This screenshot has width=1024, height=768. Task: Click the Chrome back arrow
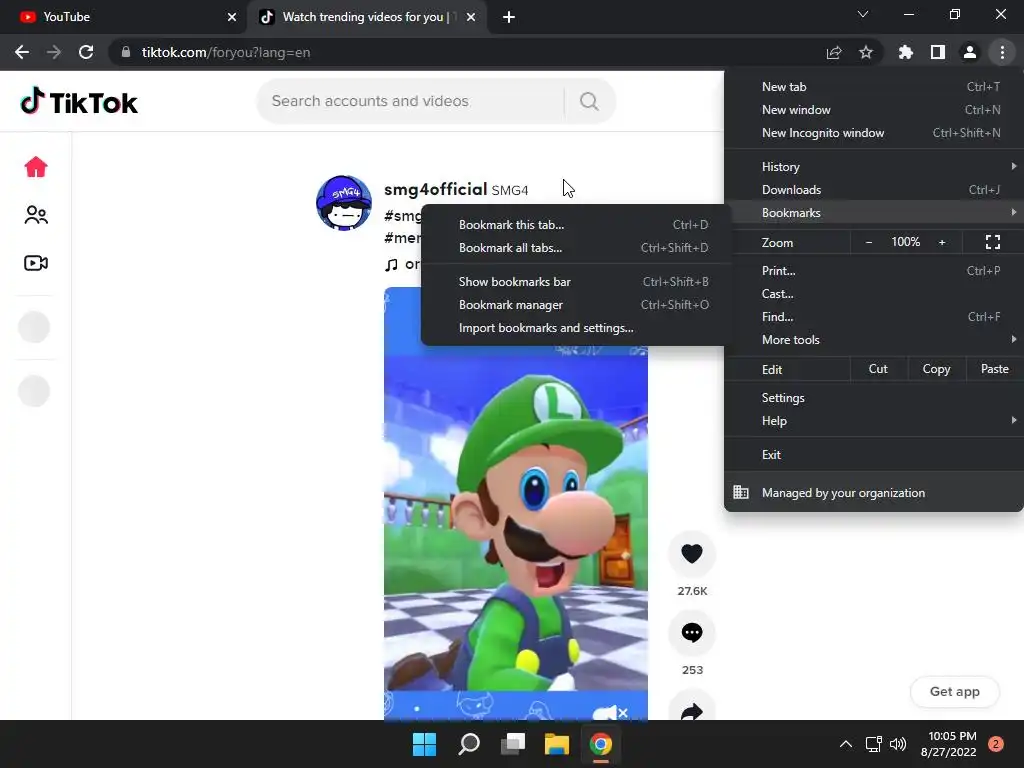pyautogui.click(x=22, y=52)
